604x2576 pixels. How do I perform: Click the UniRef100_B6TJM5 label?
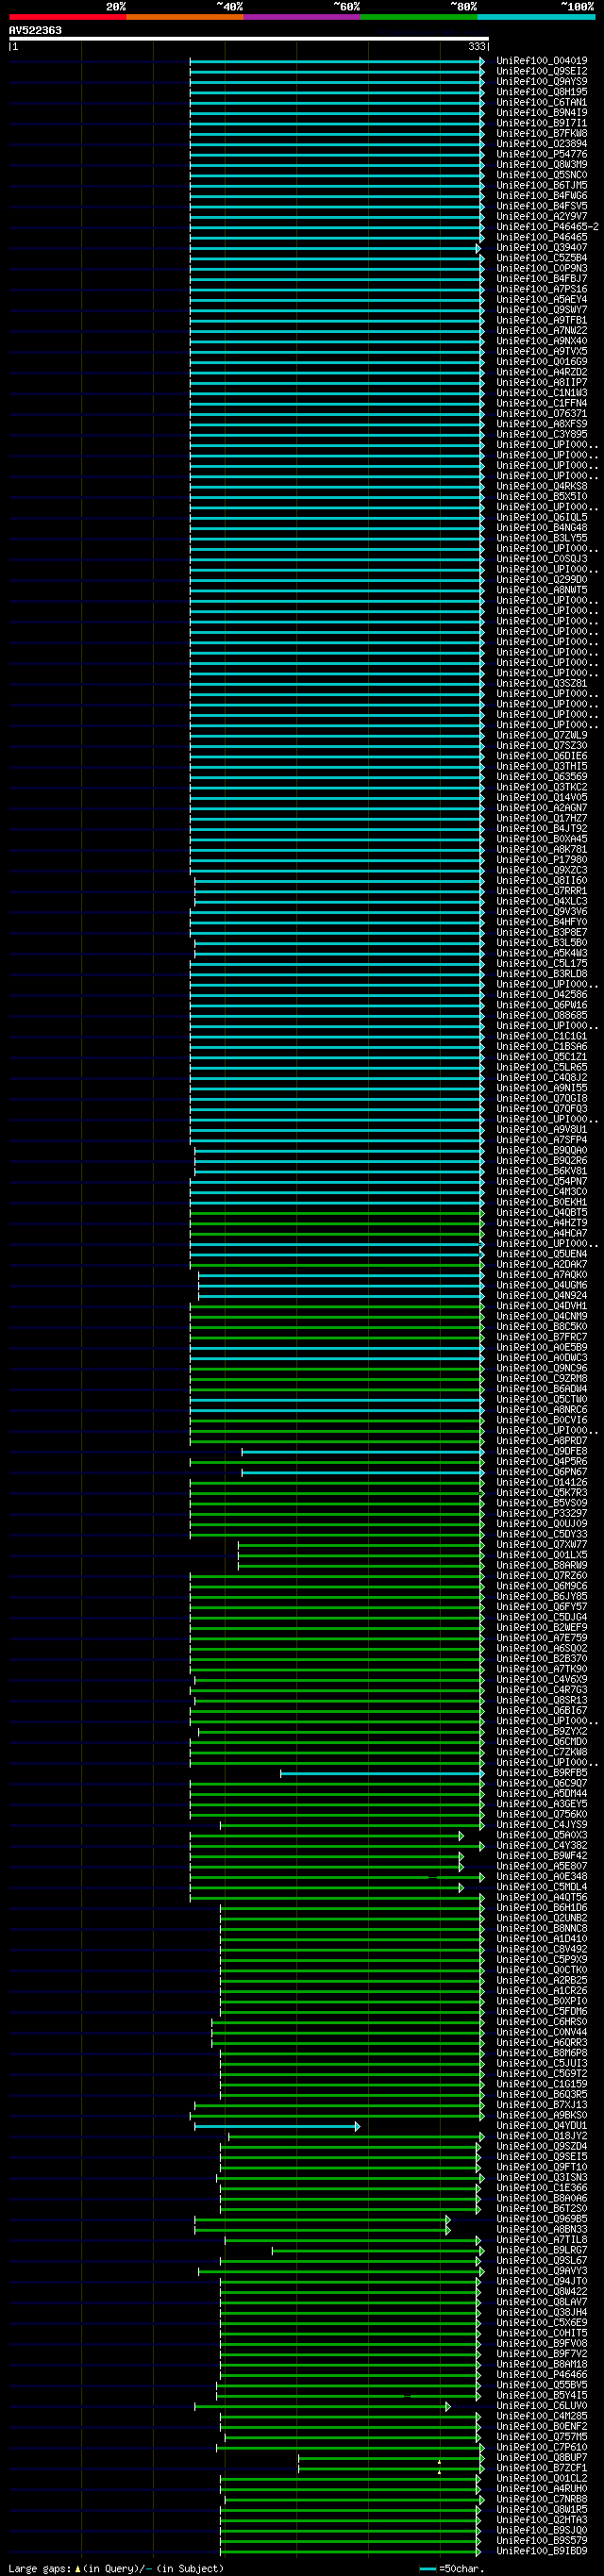point(542,185)
